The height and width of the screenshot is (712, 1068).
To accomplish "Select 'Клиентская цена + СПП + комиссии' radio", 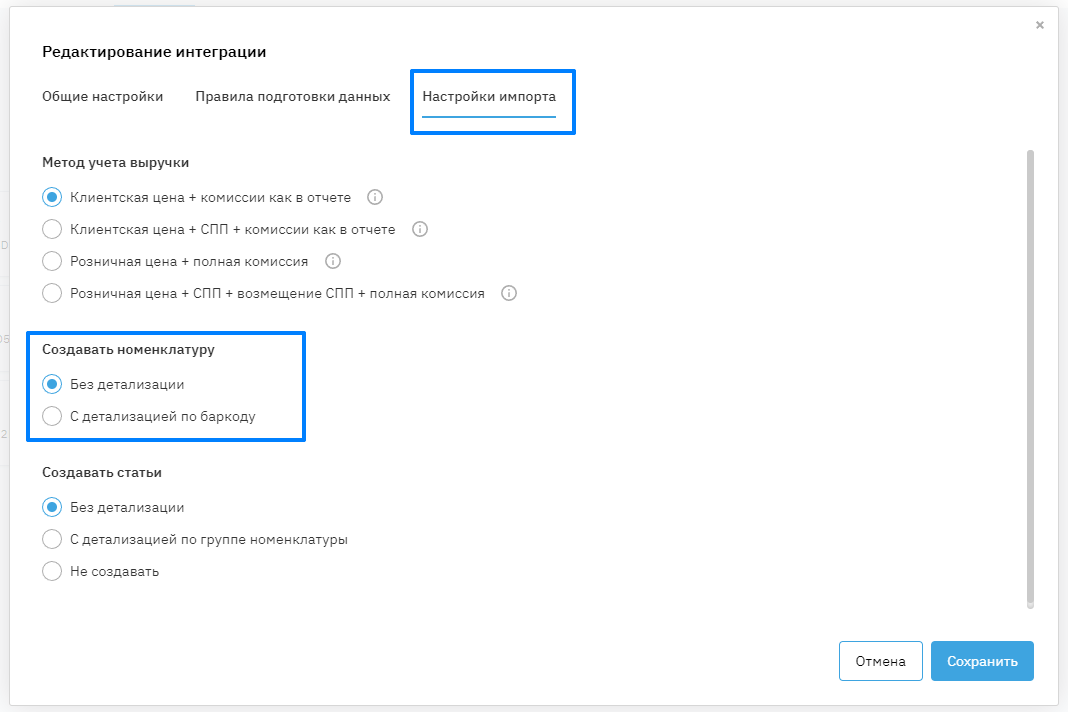I will [x=53, y=229].
